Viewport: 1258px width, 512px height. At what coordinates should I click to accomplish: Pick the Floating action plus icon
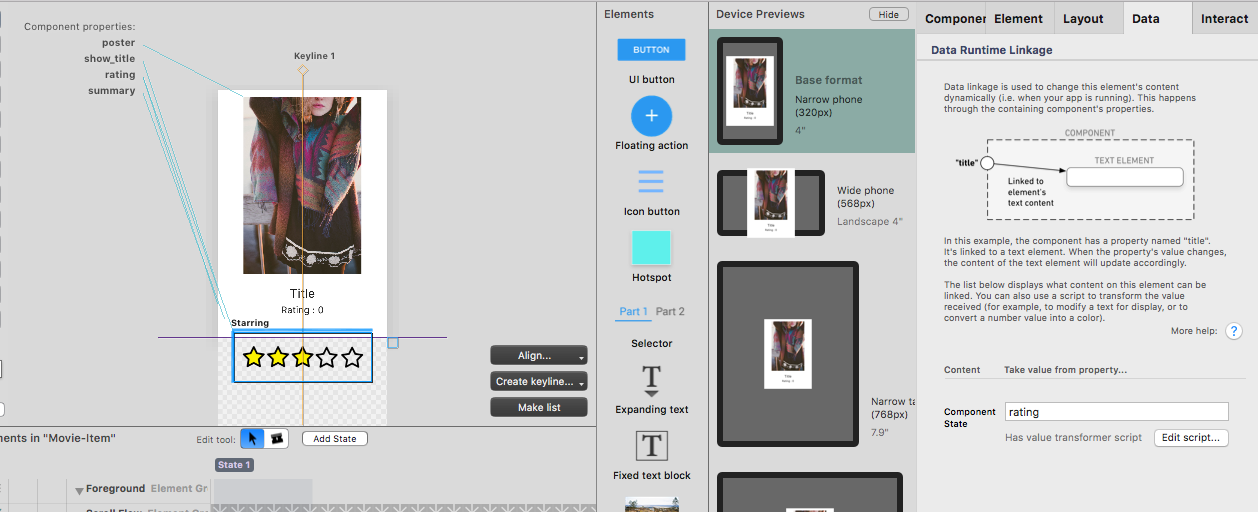pyautogui.click(x=651, y=116)
